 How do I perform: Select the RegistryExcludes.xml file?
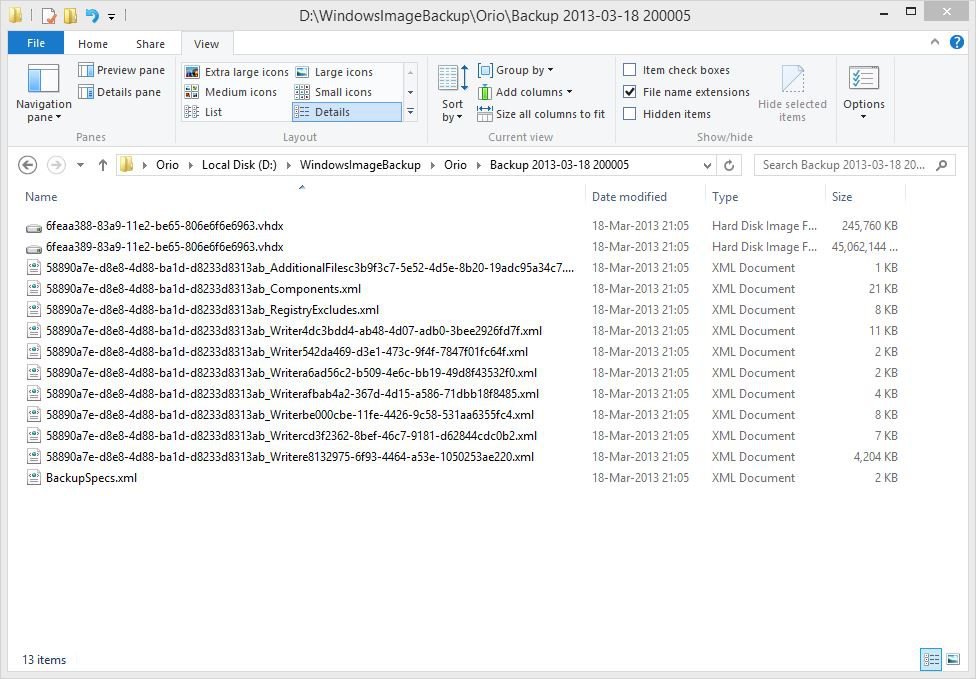[x=212, y=310]
